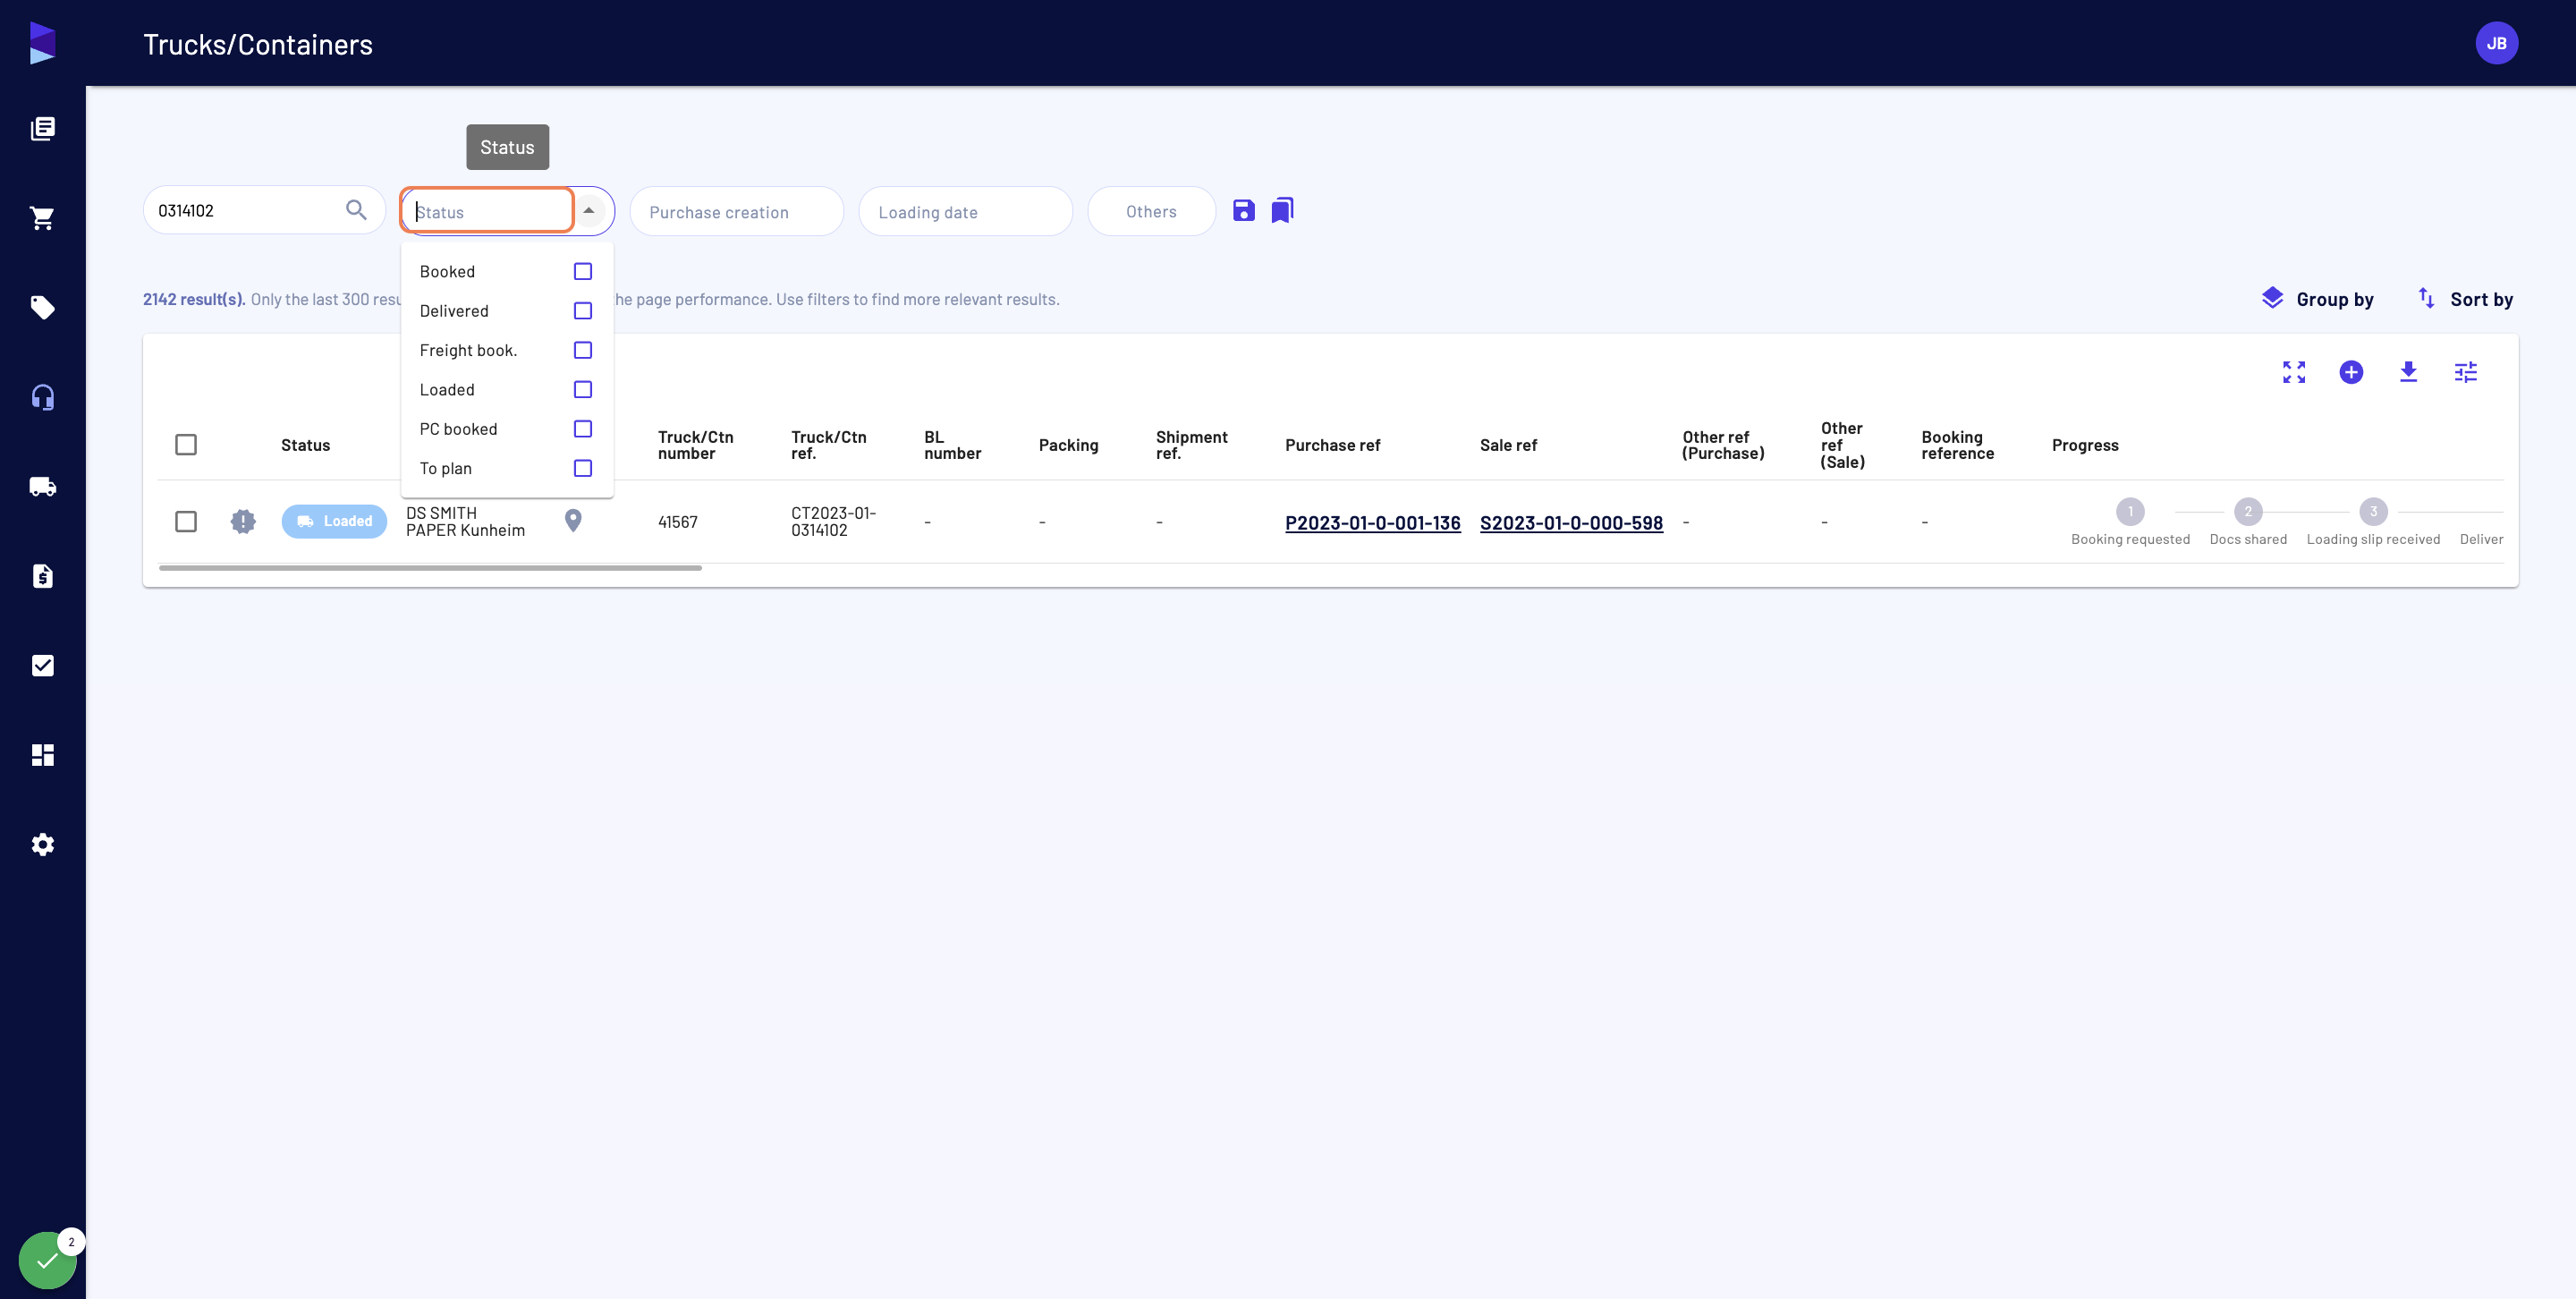Open the JB user avatar menu
Viewport: 2576px width, 1299px height.
(2496, 43)
